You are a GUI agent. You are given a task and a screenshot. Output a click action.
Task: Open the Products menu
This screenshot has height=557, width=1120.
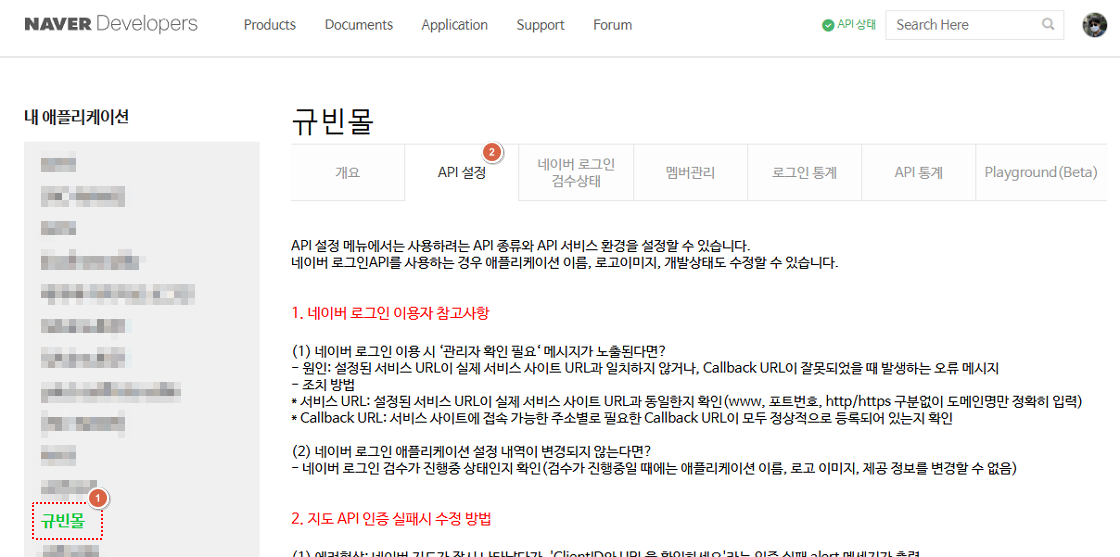pos(269,25)
